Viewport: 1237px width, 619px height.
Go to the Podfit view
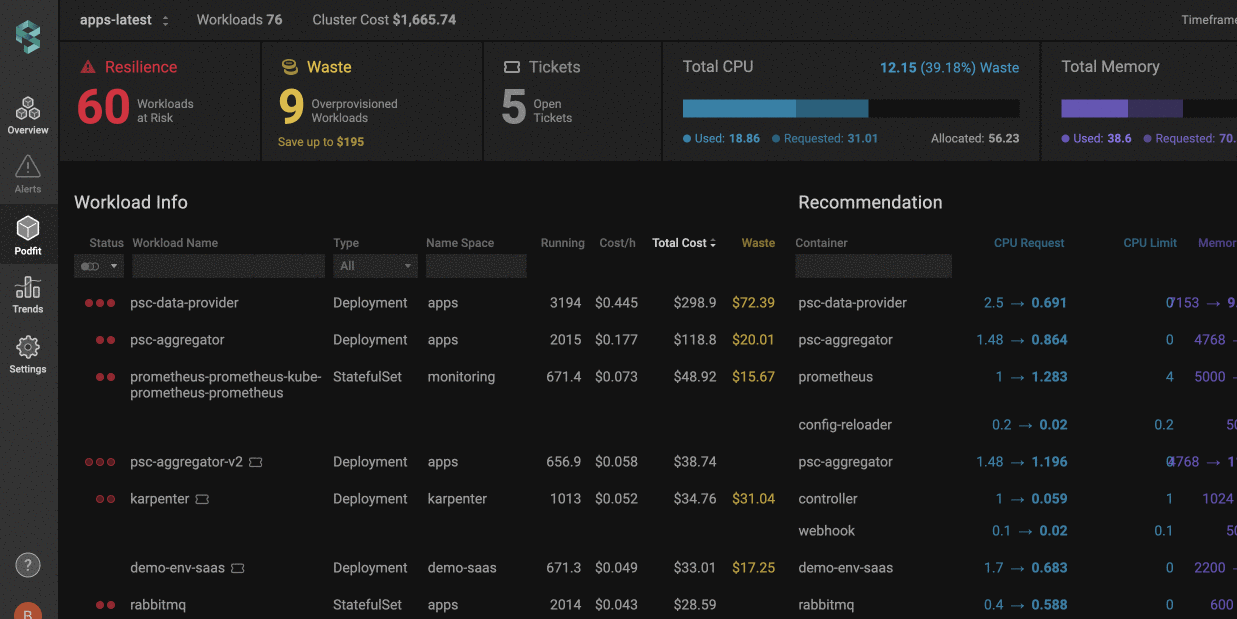[28, 236]
